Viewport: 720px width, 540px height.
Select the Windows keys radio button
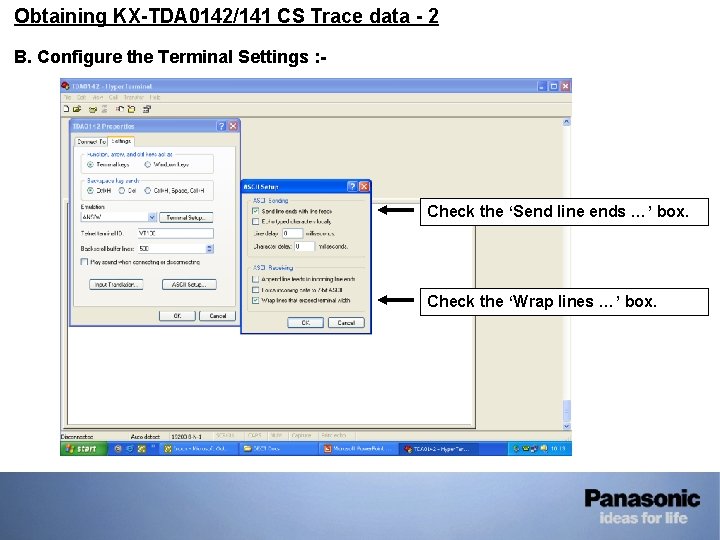pyautogui.click(x=147, y=164)
